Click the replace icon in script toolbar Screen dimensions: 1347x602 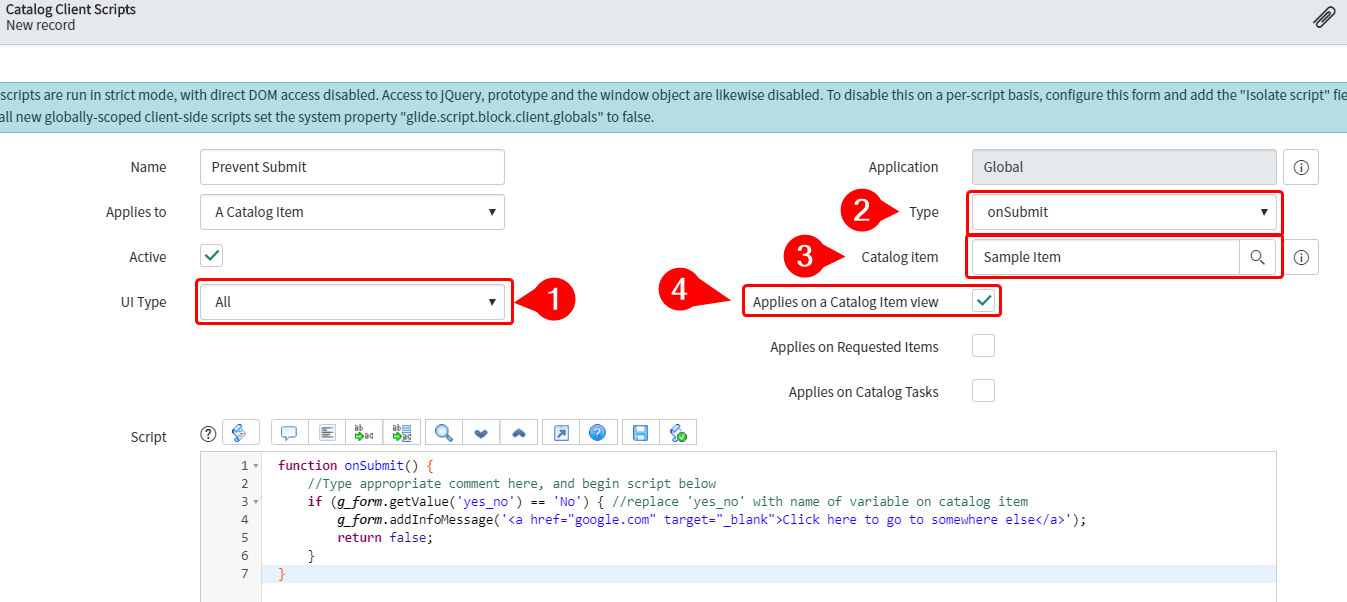(364, 433)
